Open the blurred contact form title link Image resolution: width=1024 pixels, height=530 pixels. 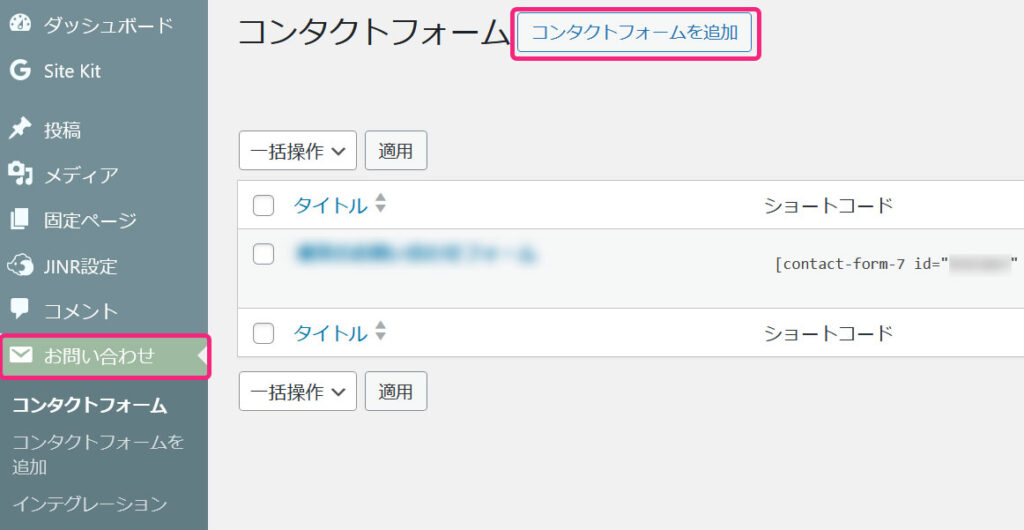tap(415, 254)
